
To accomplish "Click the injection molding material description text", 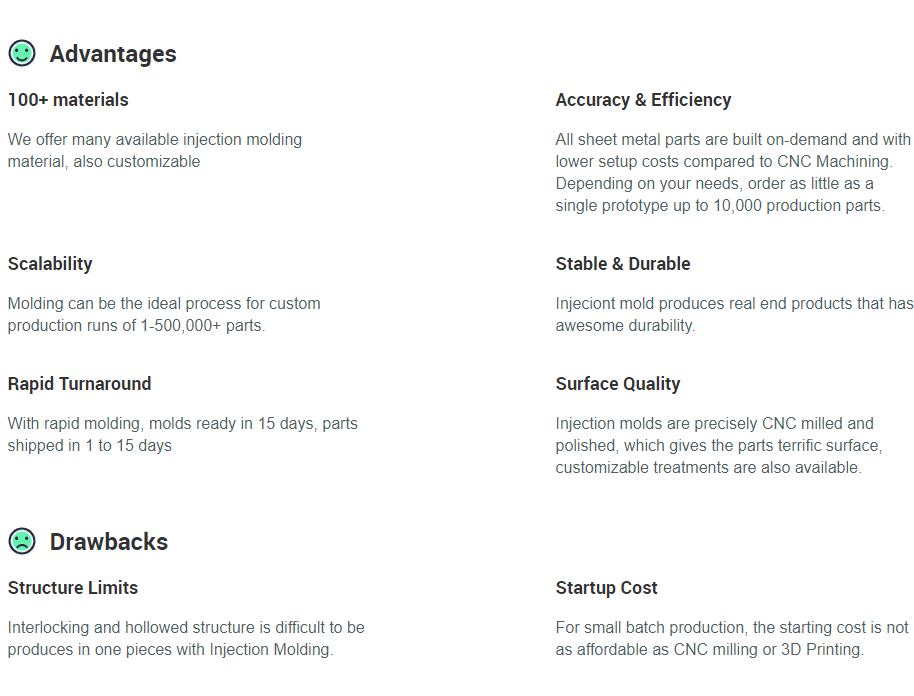I will point(155,151).
